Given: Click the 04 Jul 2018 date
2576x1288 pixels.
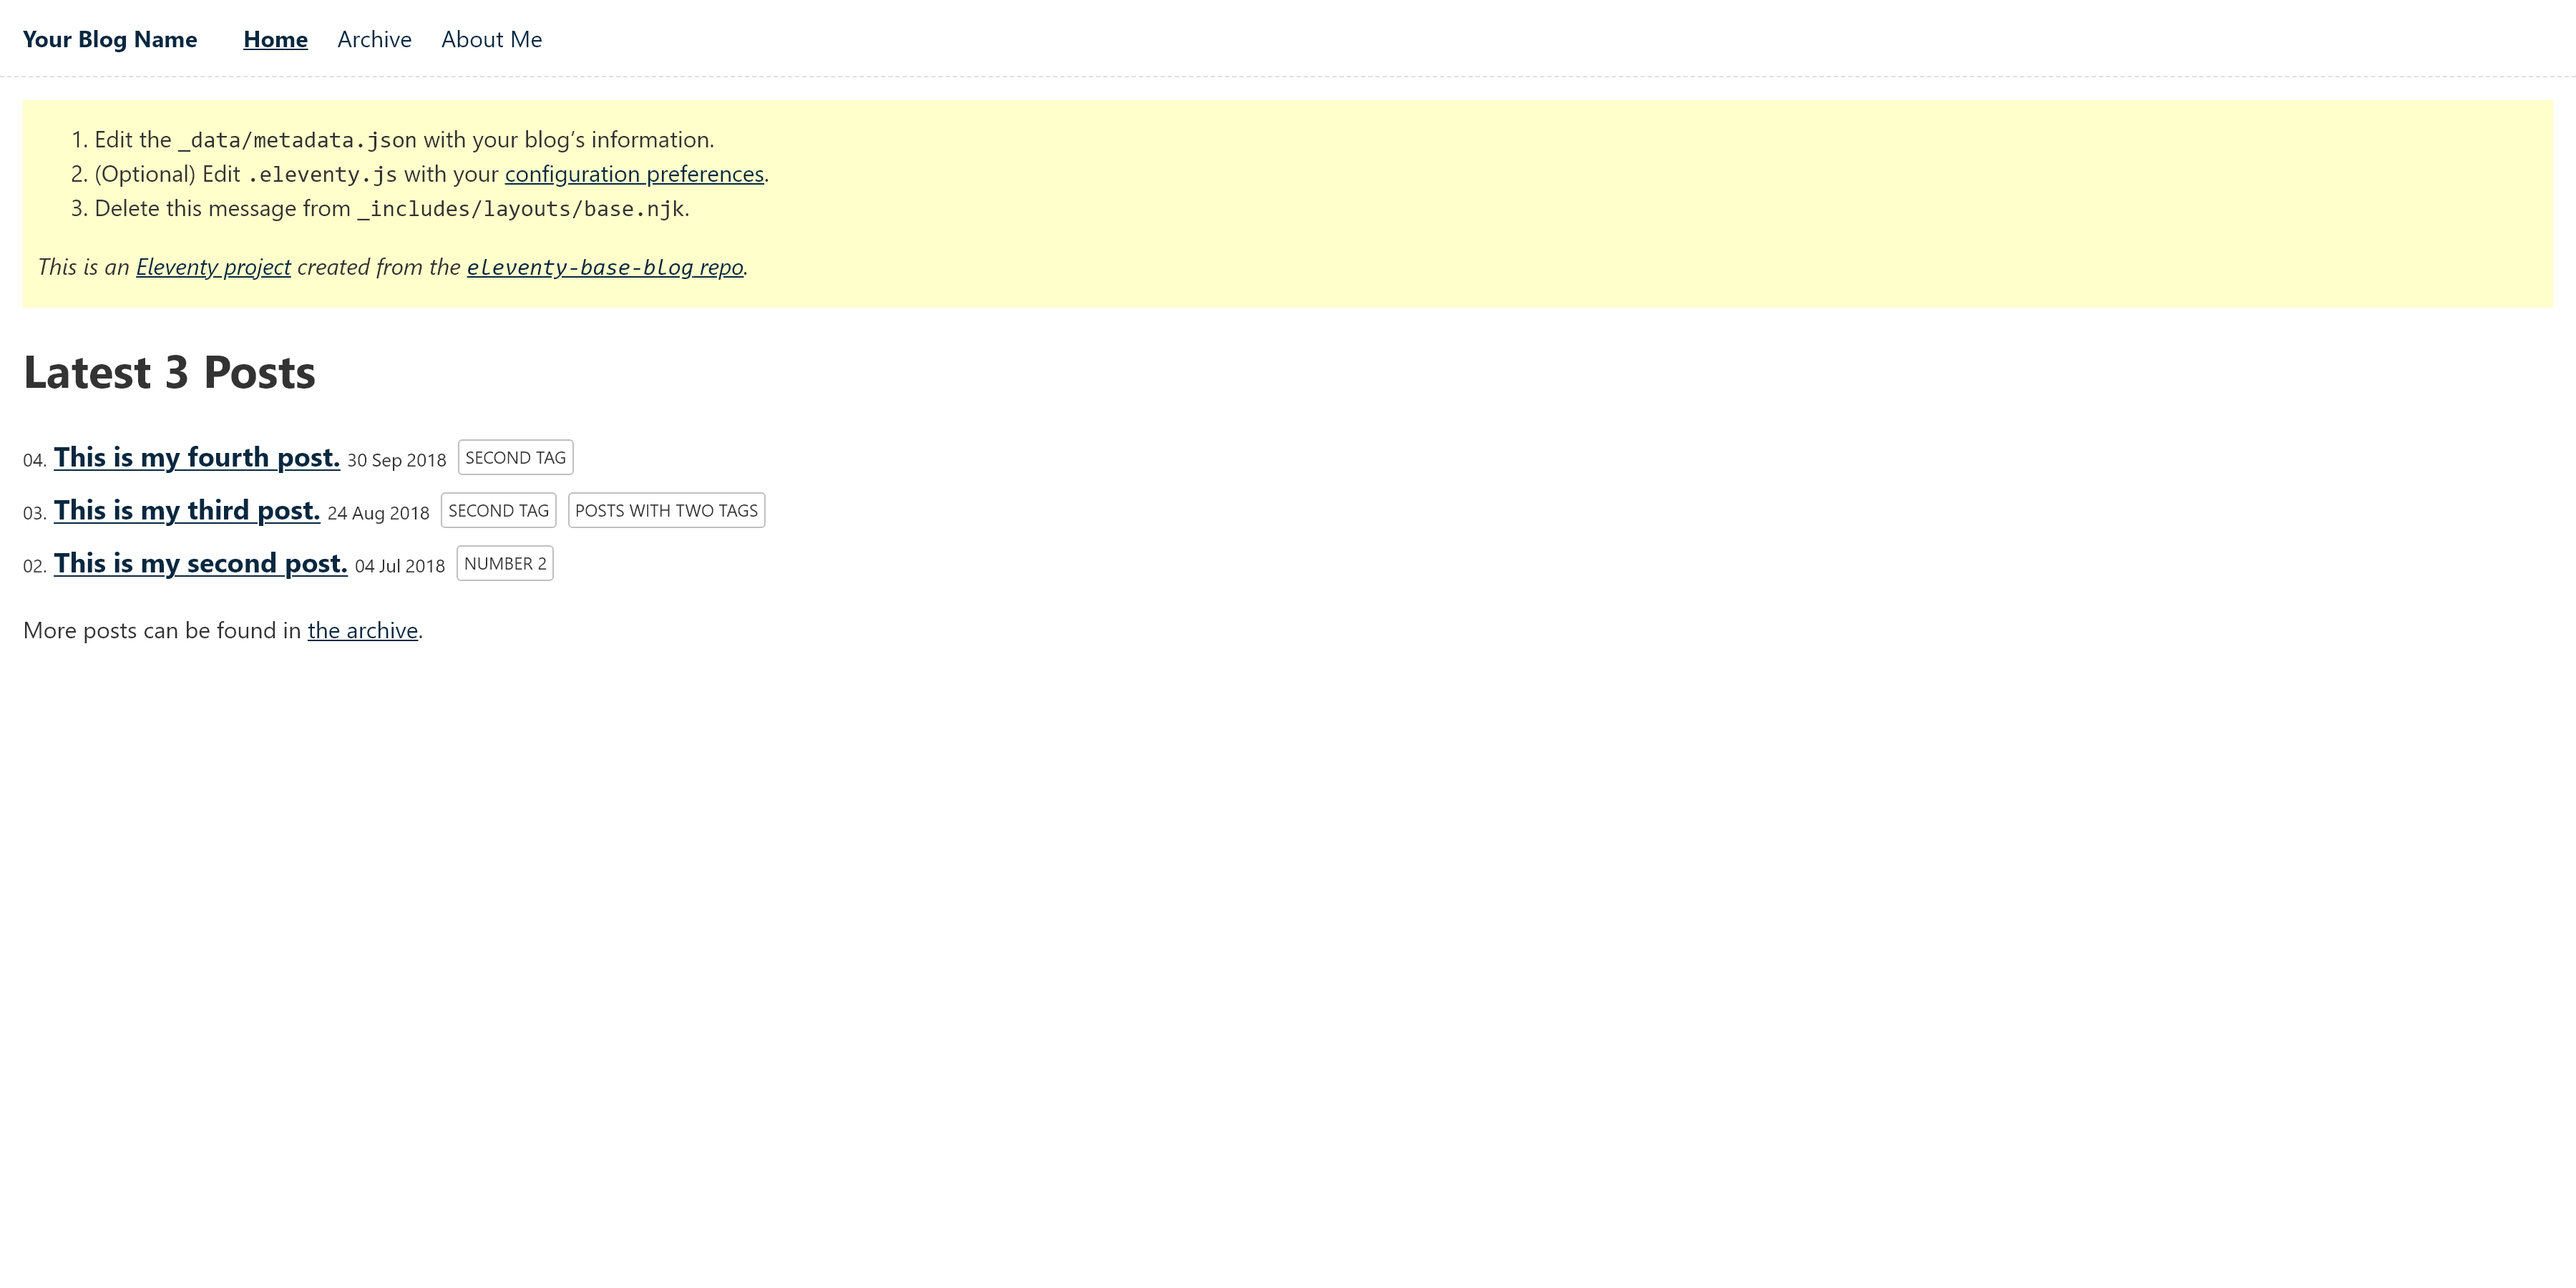Looking at the screenshot, I should 400,566.
